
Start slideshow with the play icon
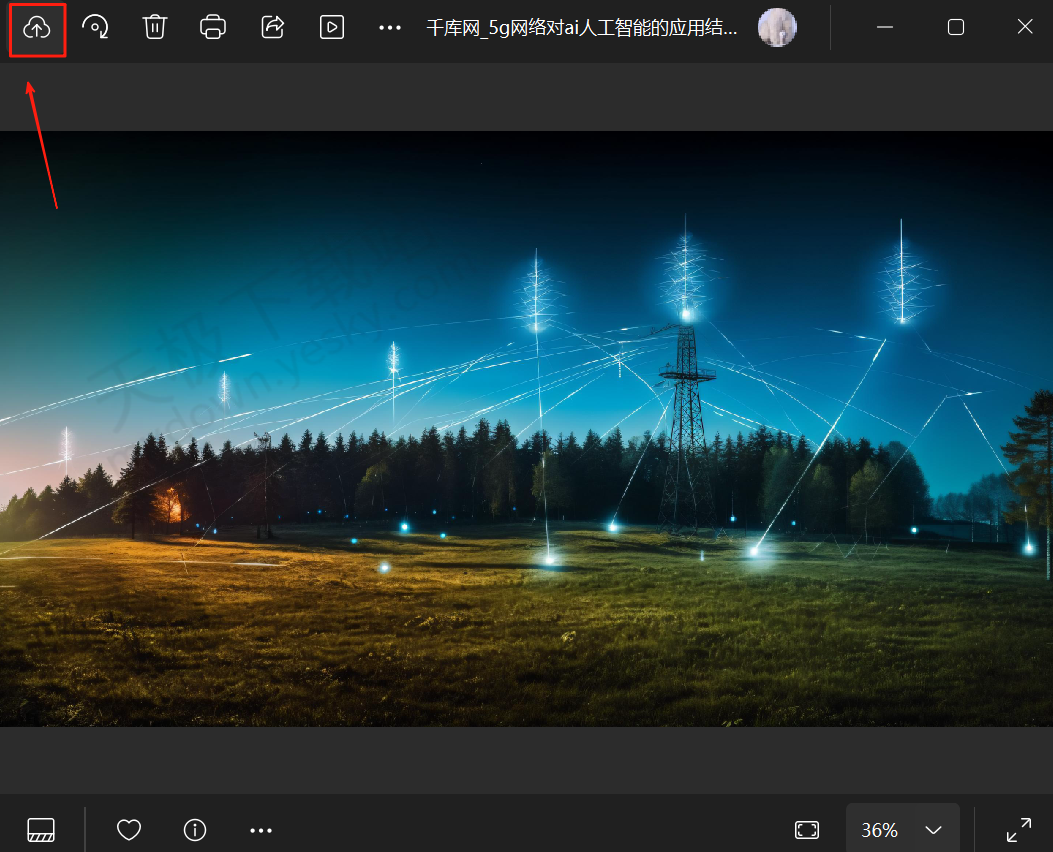click(x=332, y=27)
